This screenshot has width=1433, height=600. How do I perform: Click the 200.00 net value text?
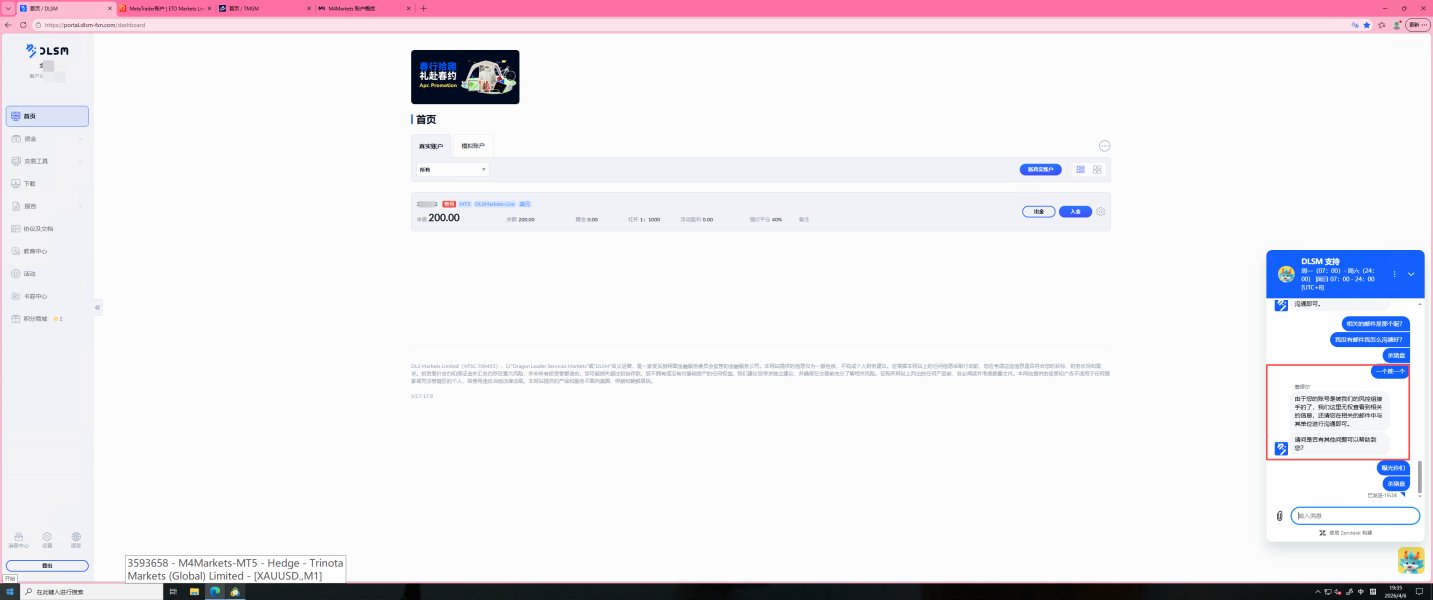pos(444,218)
